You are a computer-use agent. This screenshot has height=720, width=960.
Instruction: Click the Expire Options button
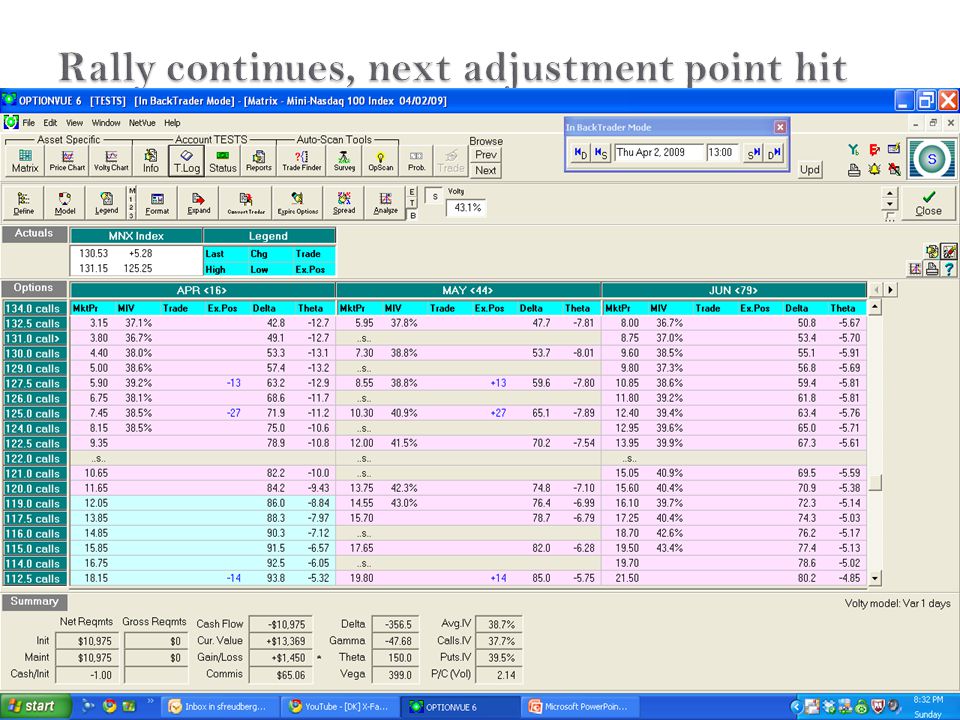[298, 203]
